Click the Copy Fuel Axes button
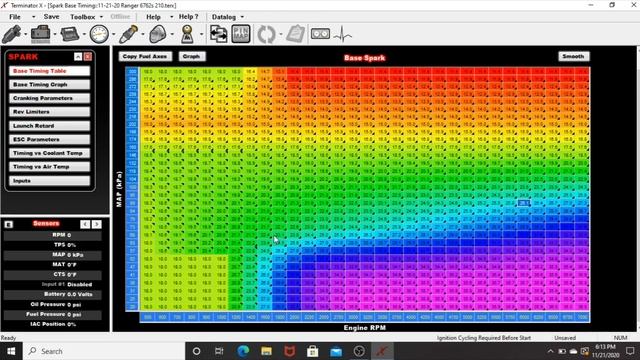Screen dimensions: 640x360 click(x=145, y=56)
